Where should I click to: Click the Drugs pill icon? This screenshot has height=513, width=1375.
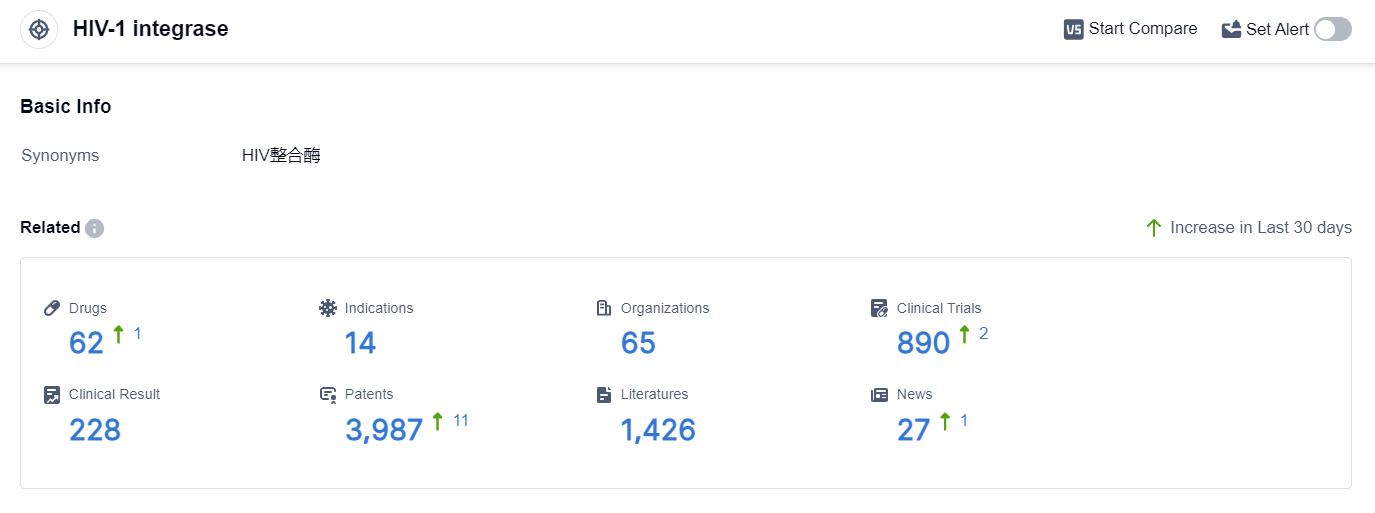(x=53, y=308)
